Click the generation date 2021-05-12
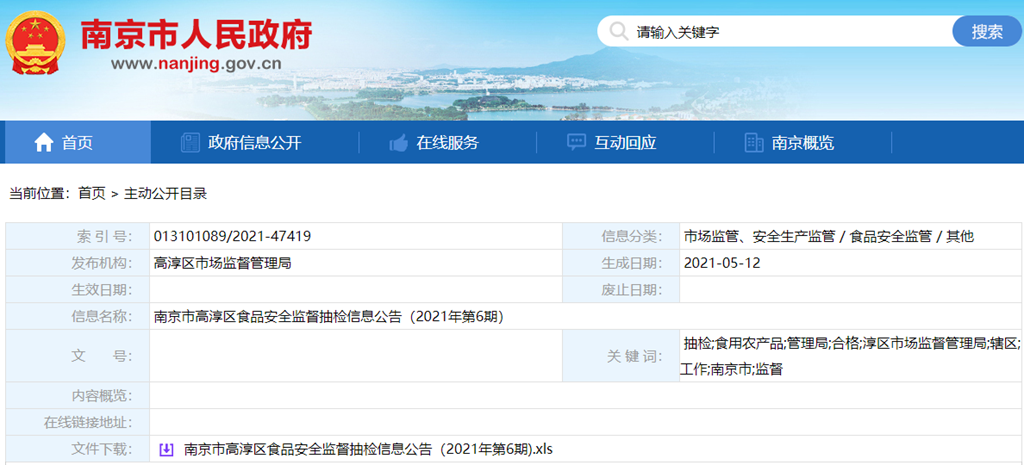This screenshot has height=465, width=1024. click(722, 263)
